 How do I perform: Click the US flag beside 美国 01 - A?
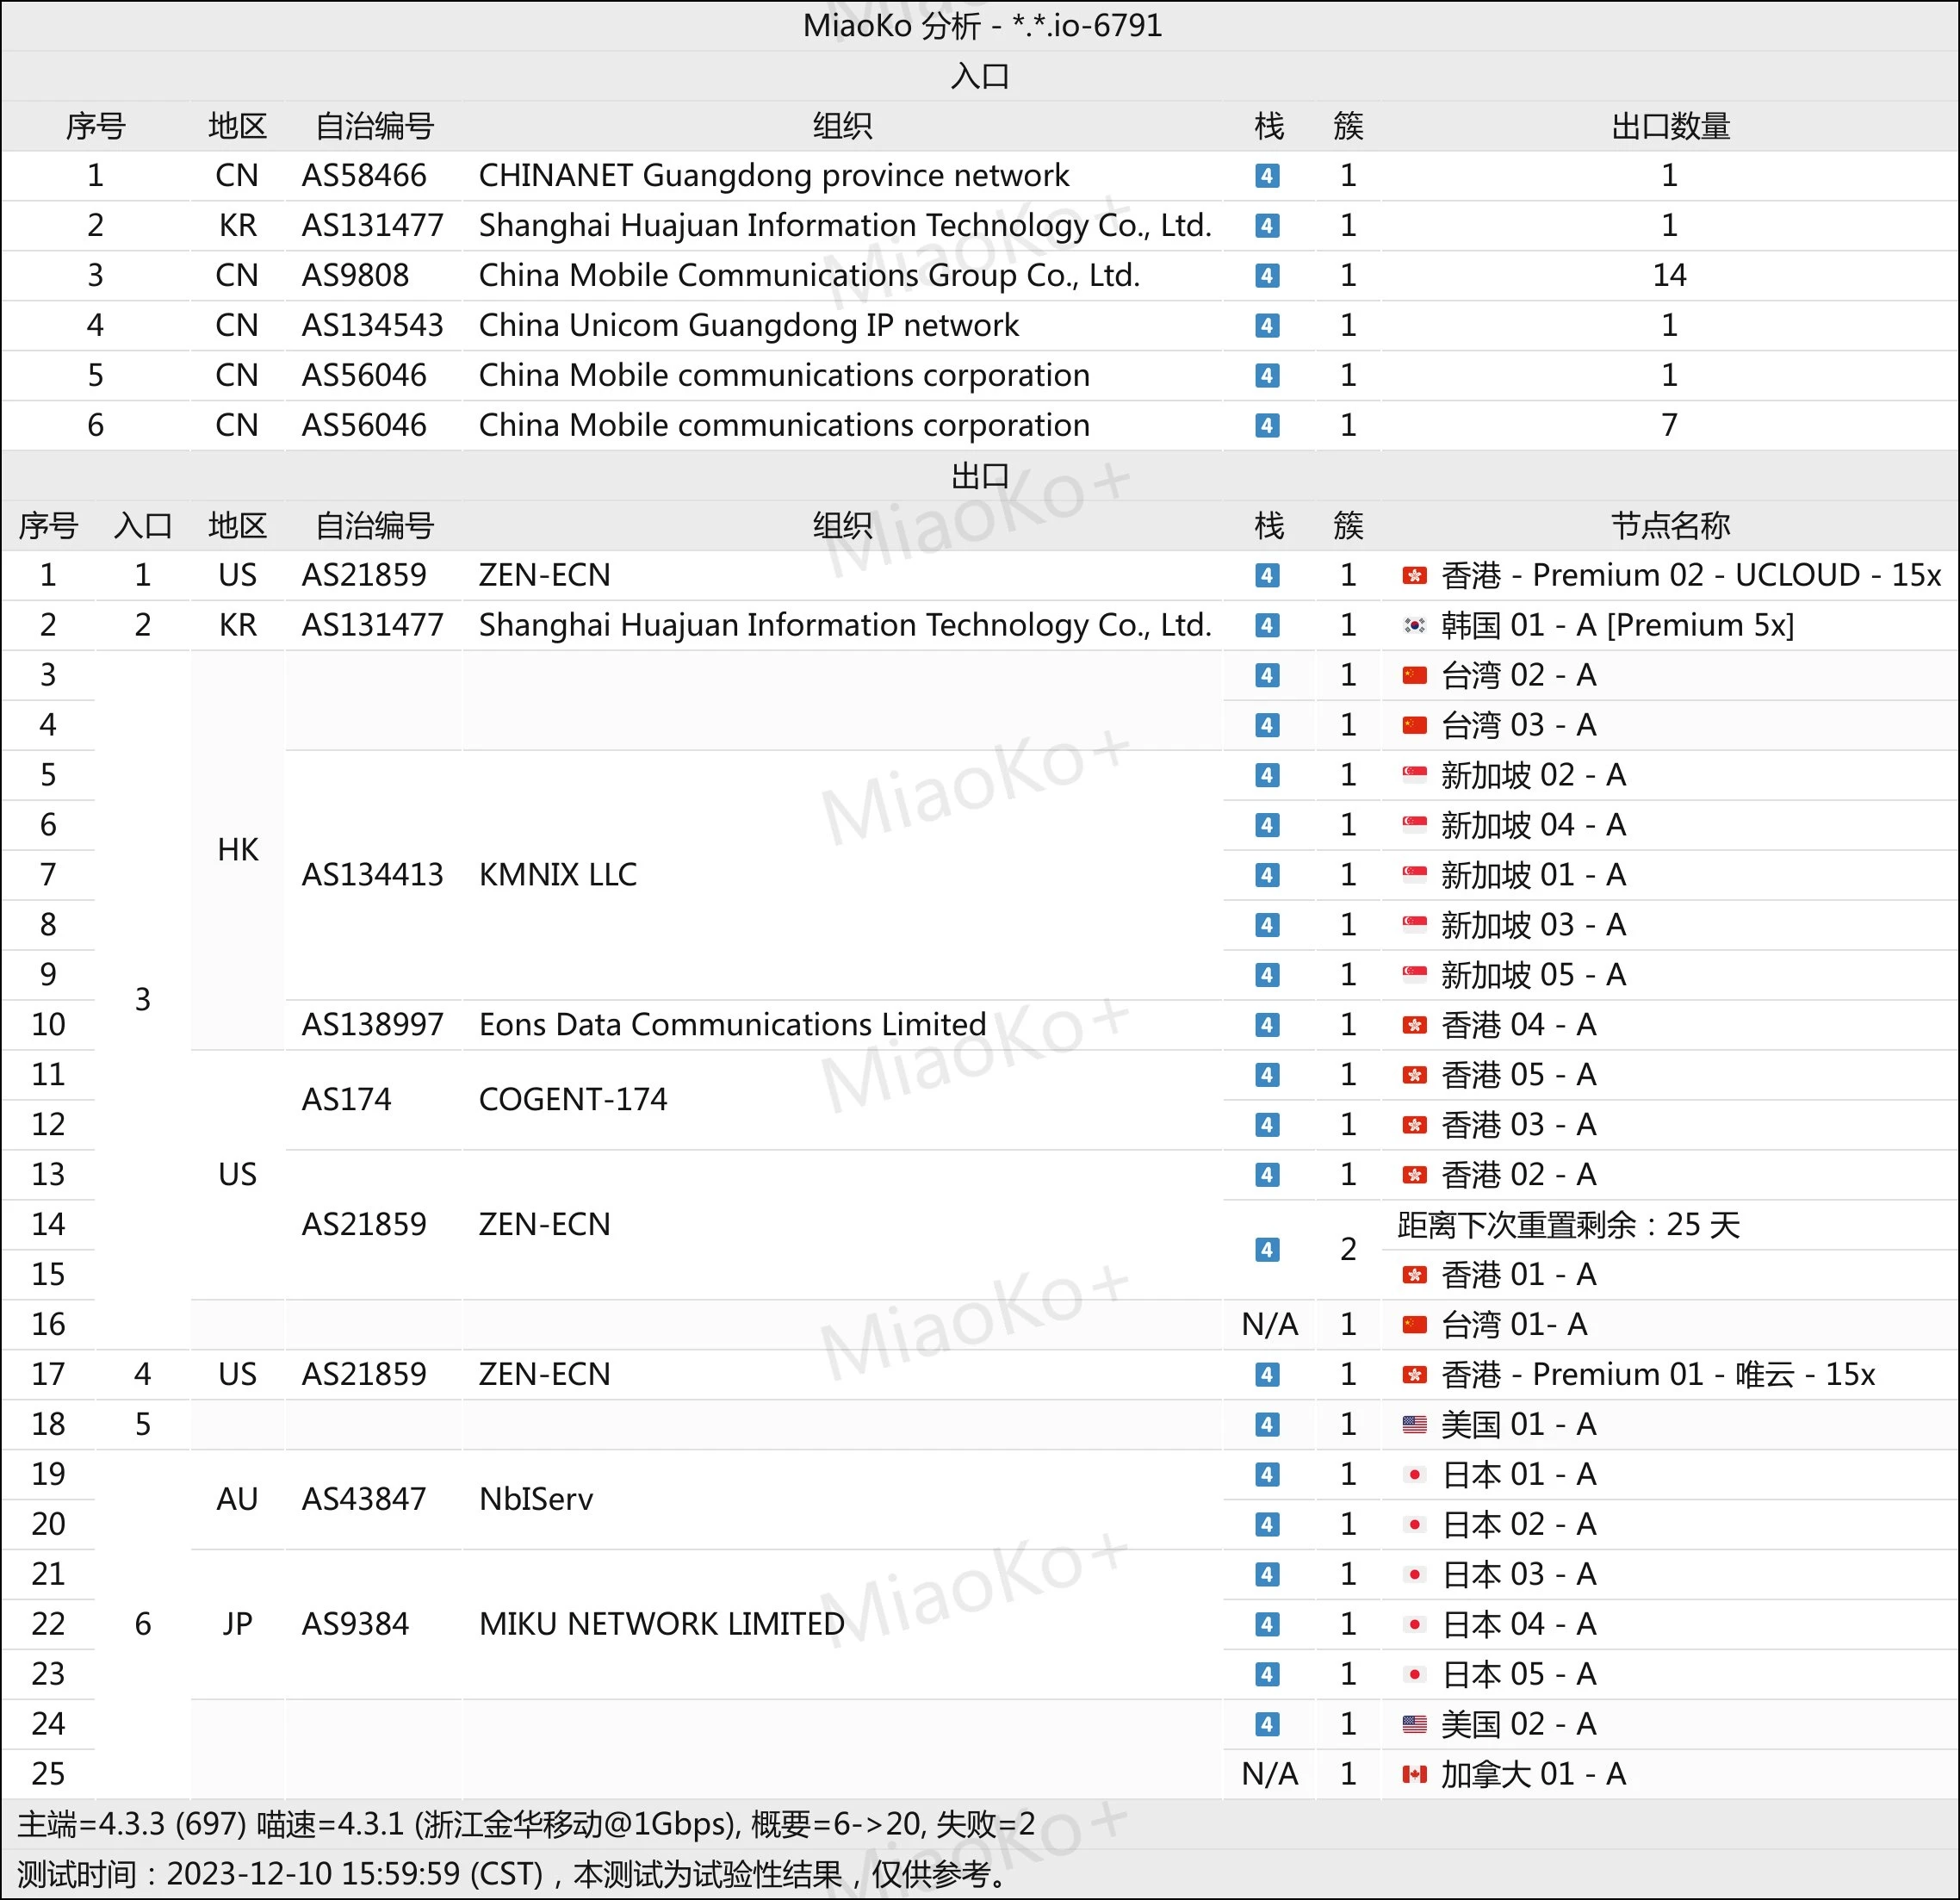(x=1414, y=1424)
